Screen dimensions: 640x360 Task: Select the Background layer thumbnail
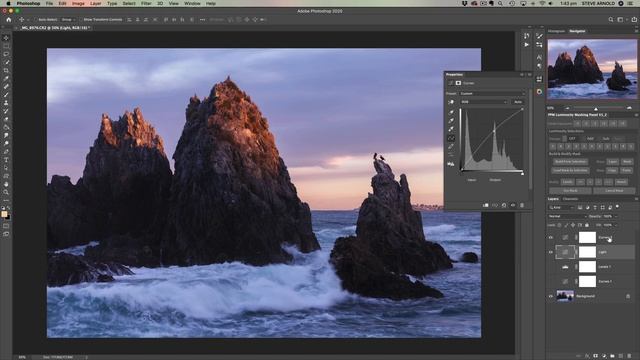(x=565, y=296)
